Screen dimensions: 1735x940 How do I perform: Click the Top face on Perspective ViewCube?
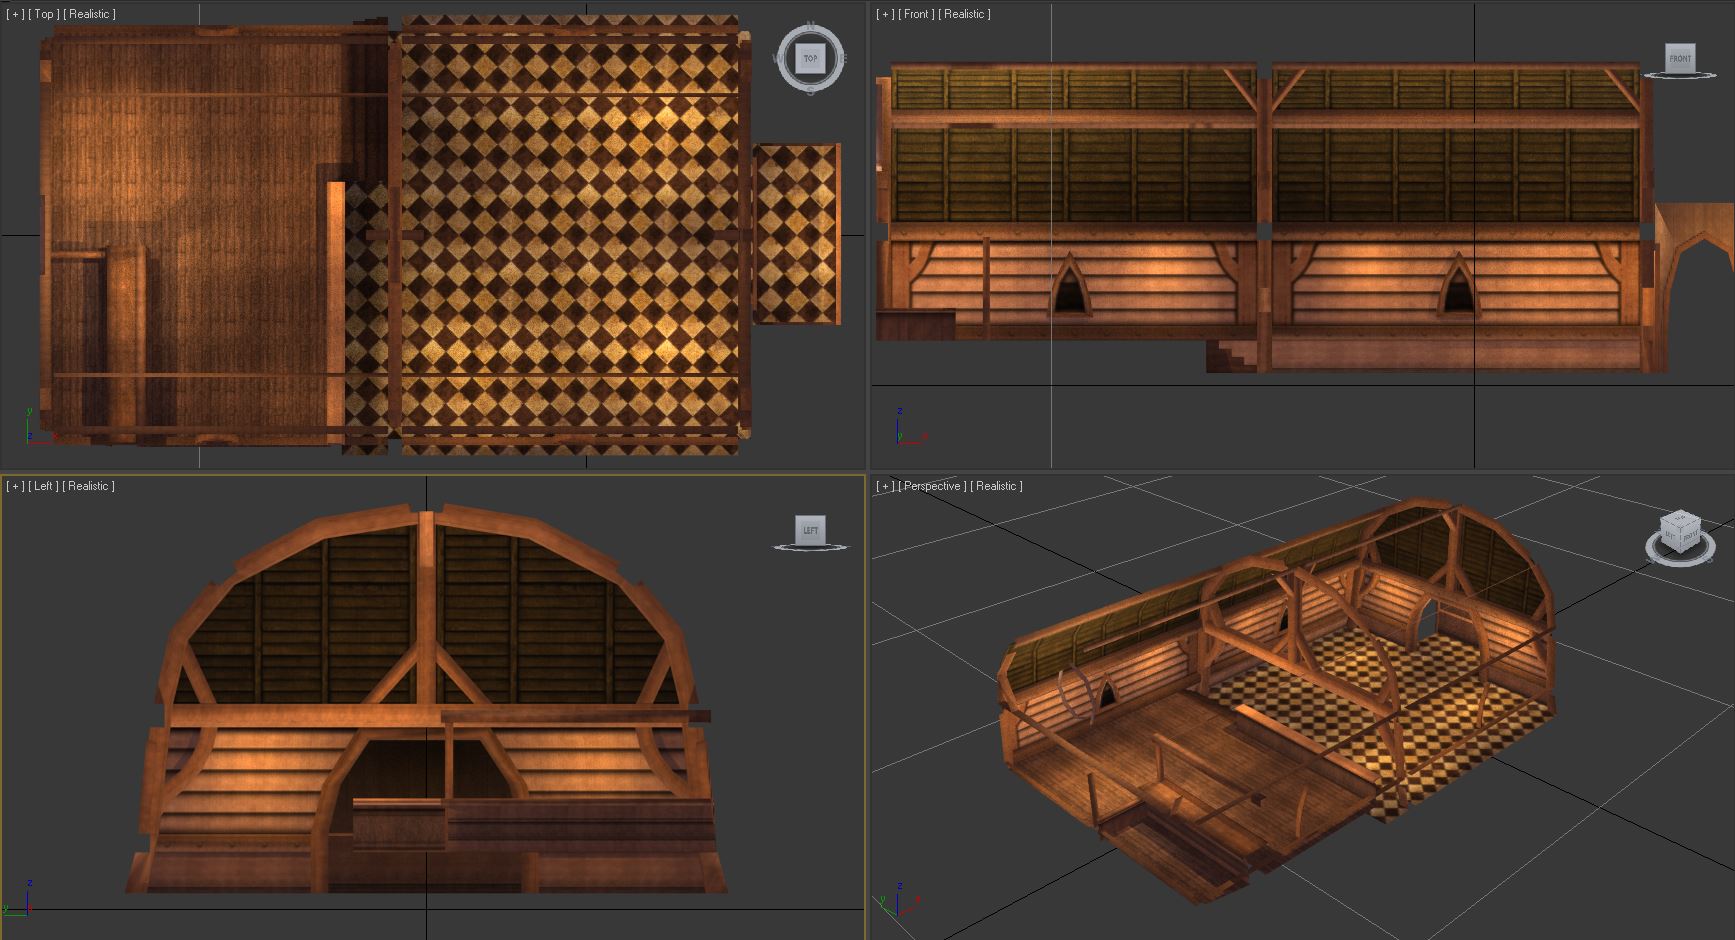1681,519
